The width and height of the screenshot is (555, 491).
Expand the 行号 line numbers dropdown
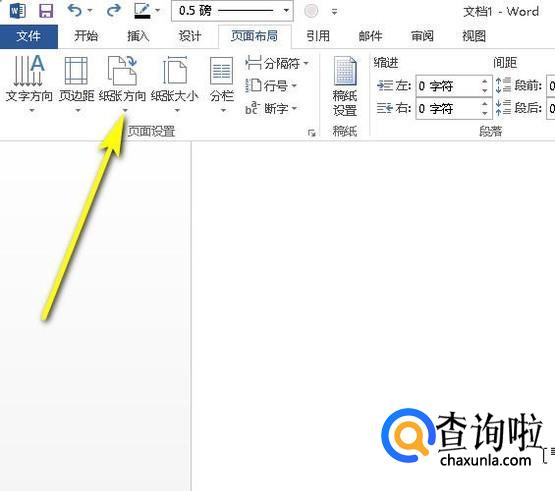click(271, 86)
